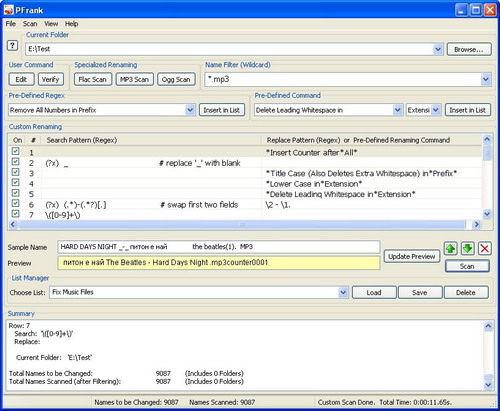Click the Custom Renaming horizontal scrollbar
This screenshot has width=500, height=411.
(x=242, y=224)
